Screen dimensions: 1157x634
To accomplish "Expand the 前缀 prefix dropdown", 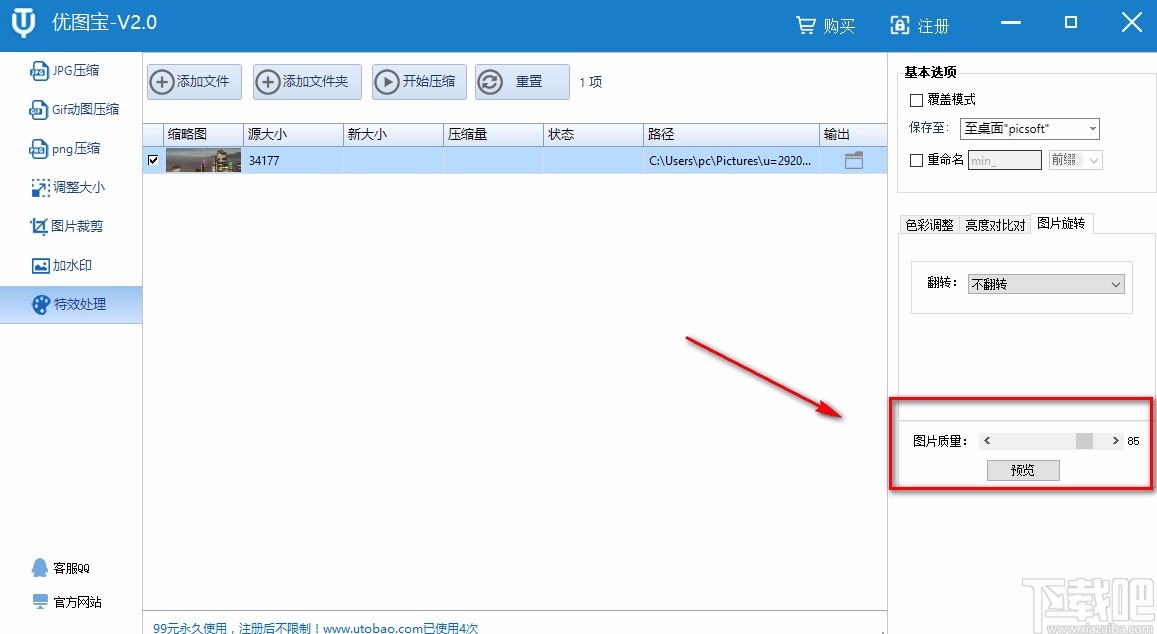I will tap(1074, 160).
